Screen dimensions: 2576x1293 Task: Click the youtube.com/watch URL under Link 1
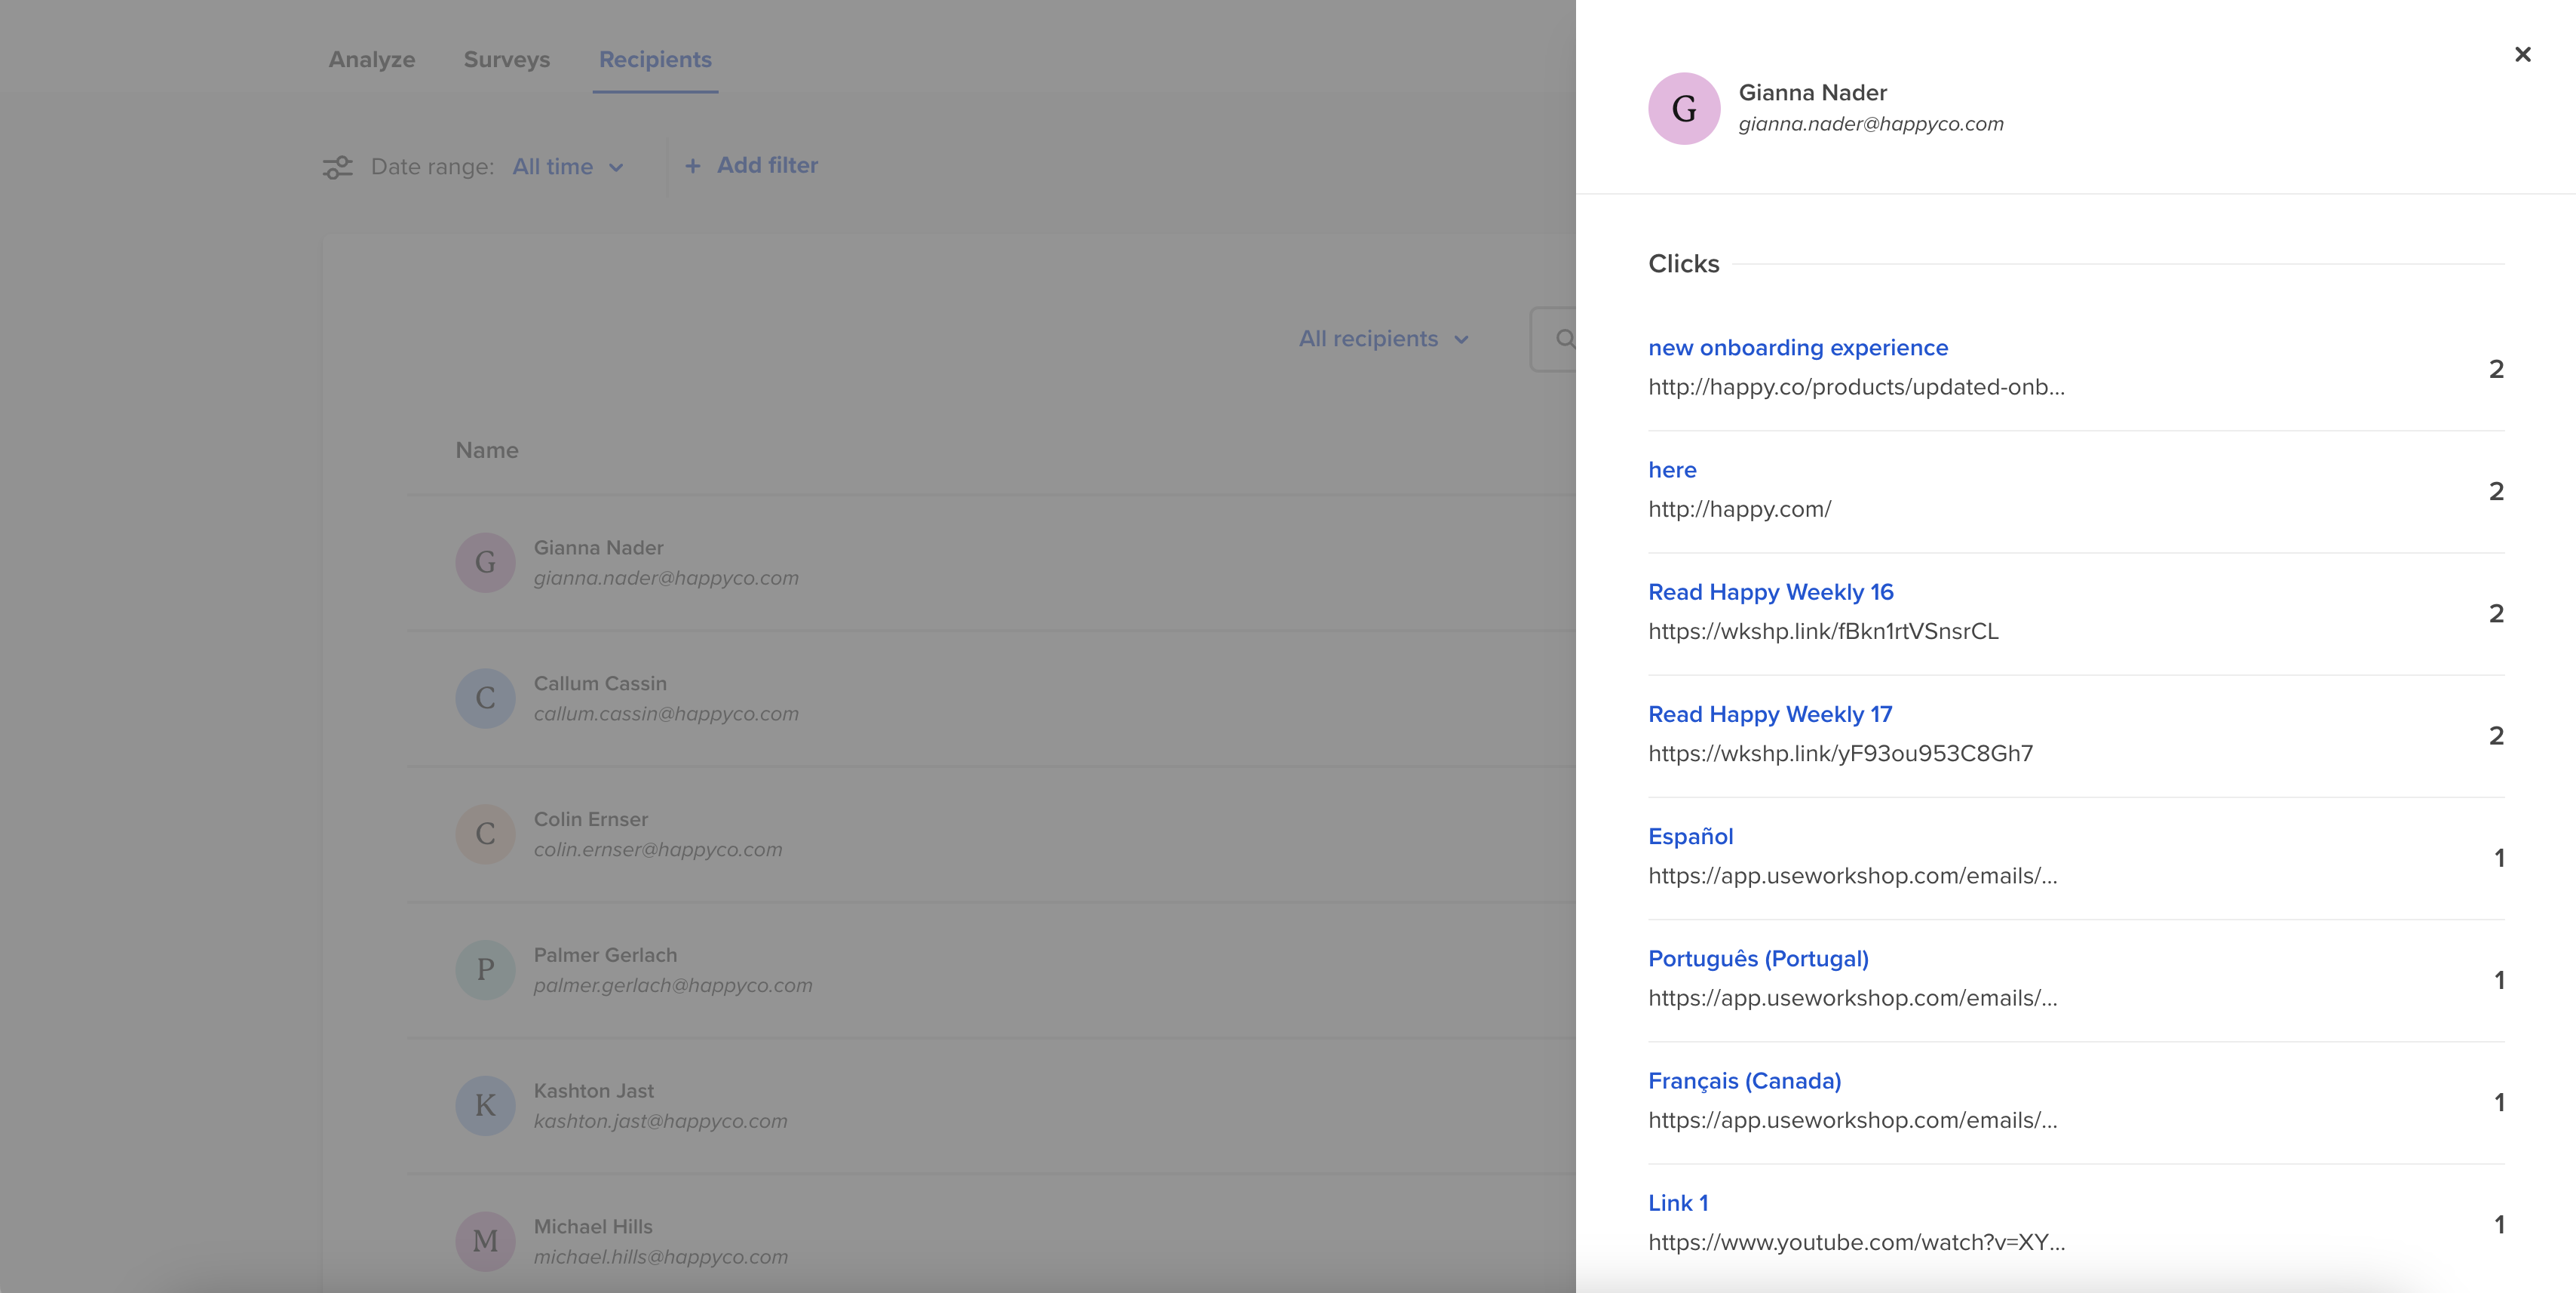1856,1242
